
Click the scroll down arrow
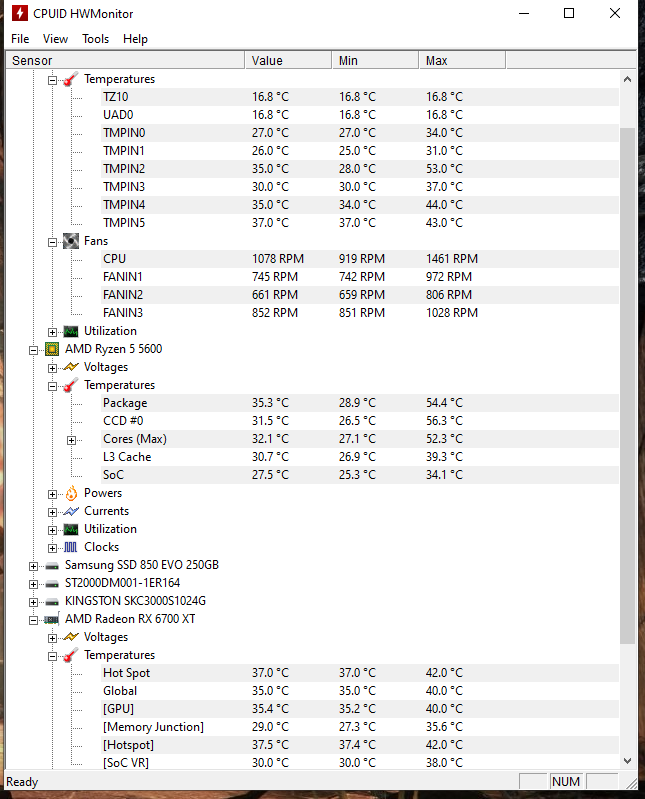628,761
